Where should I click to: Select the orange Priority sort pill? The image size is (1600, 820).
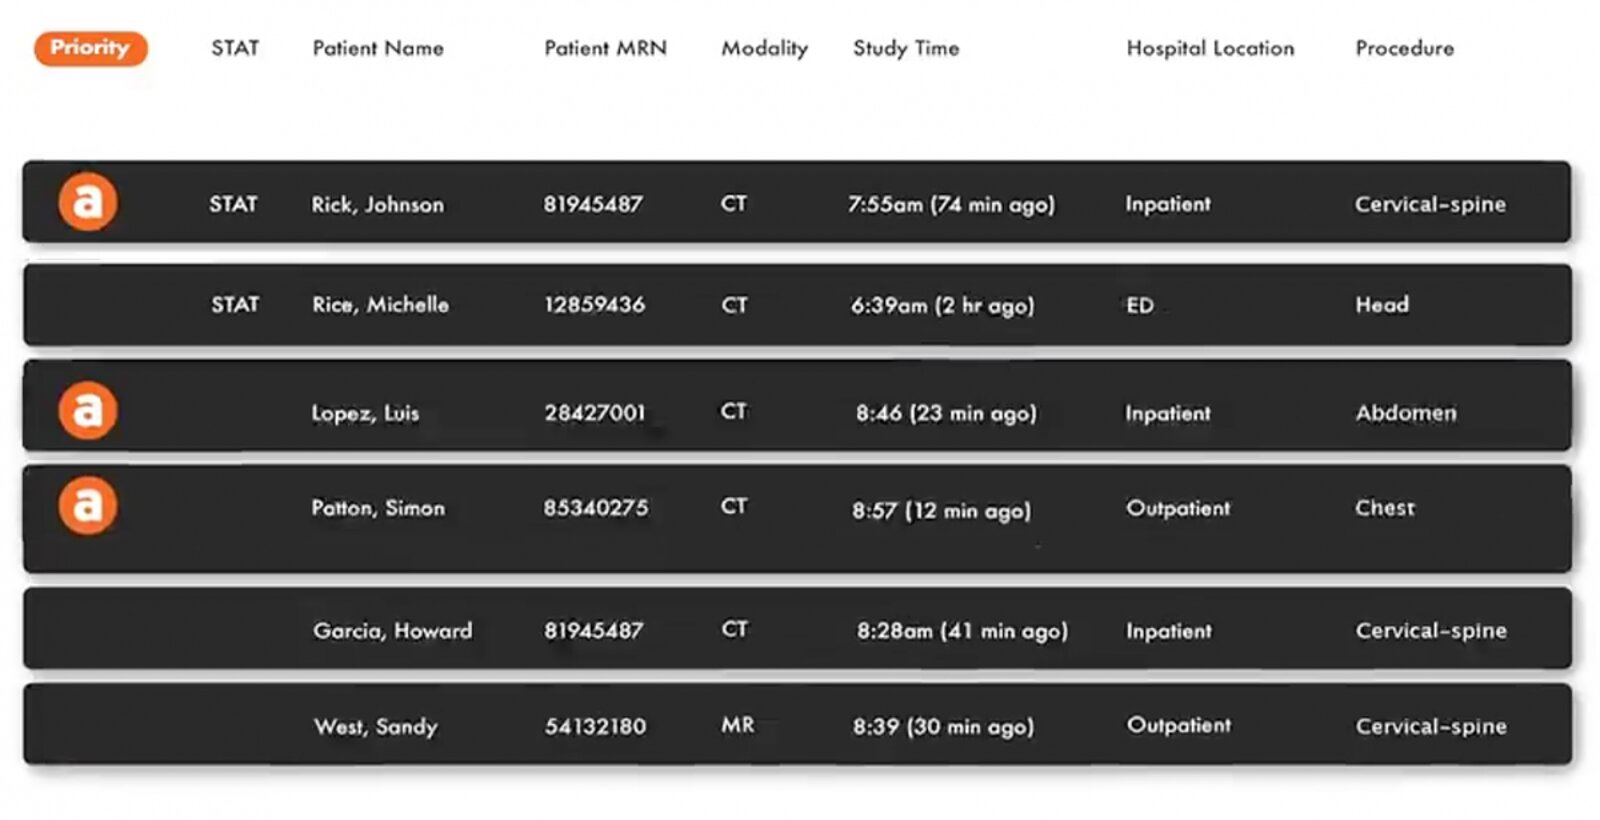90,48
